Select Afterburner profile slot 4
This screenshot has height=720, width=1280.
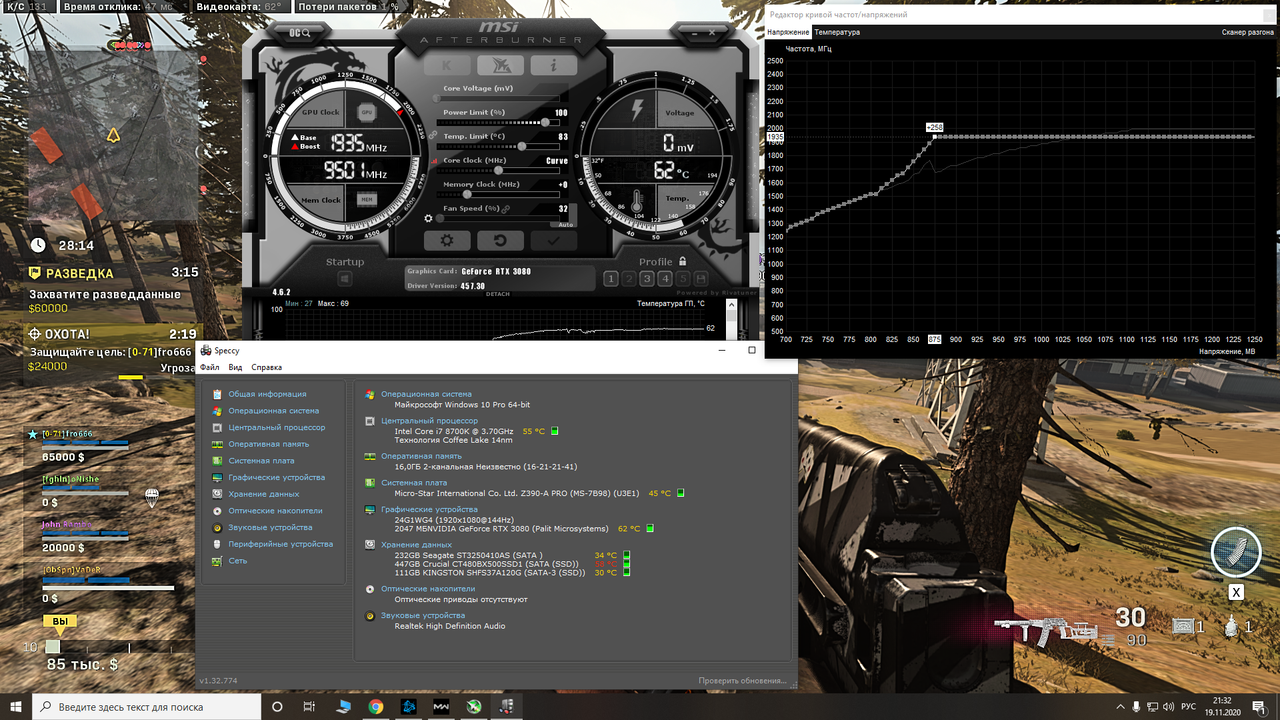664,279
